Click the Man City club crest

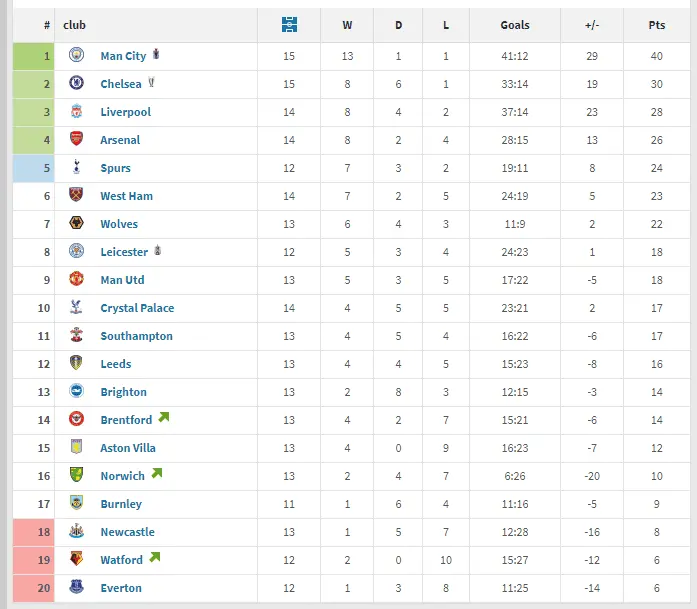[x=77, y=56]
